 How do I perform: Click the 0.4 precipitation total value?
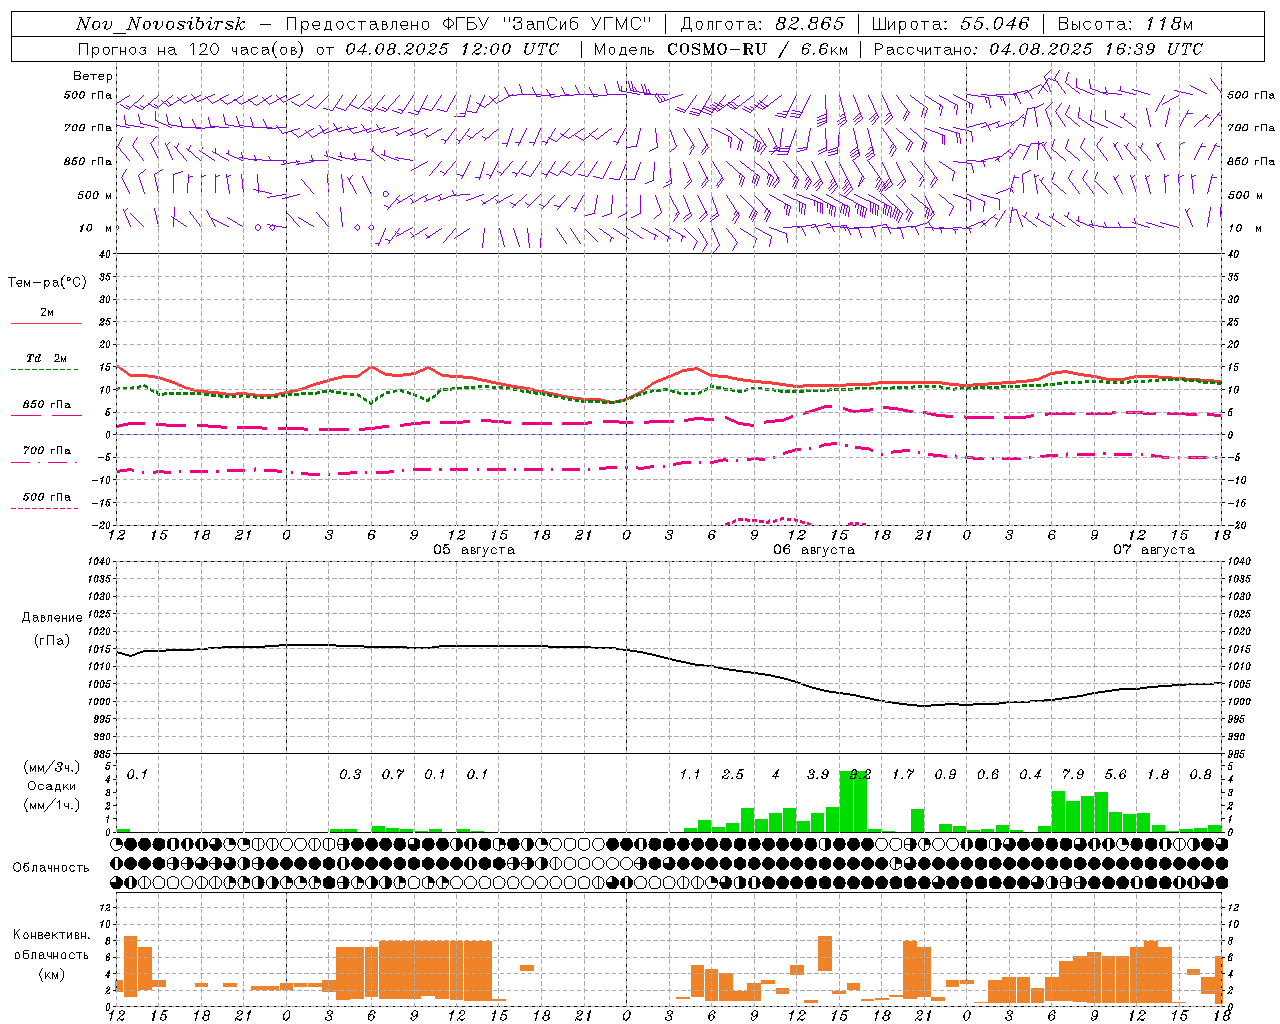1030,775
